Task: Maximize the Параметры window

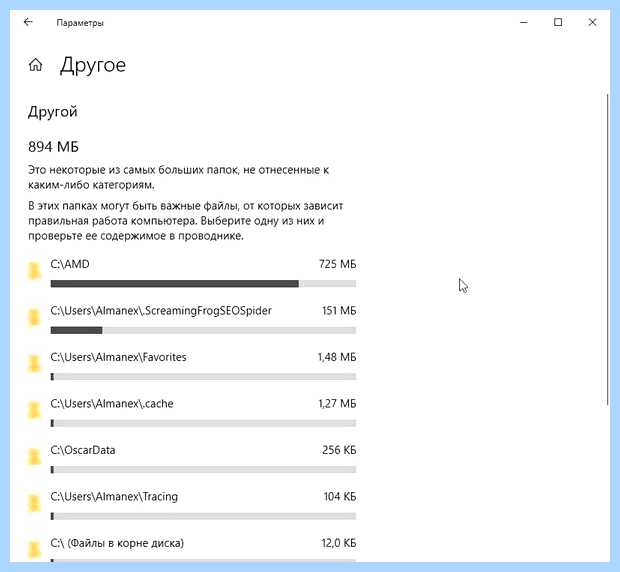Action: pyautogui.click(x=558, y=22)
